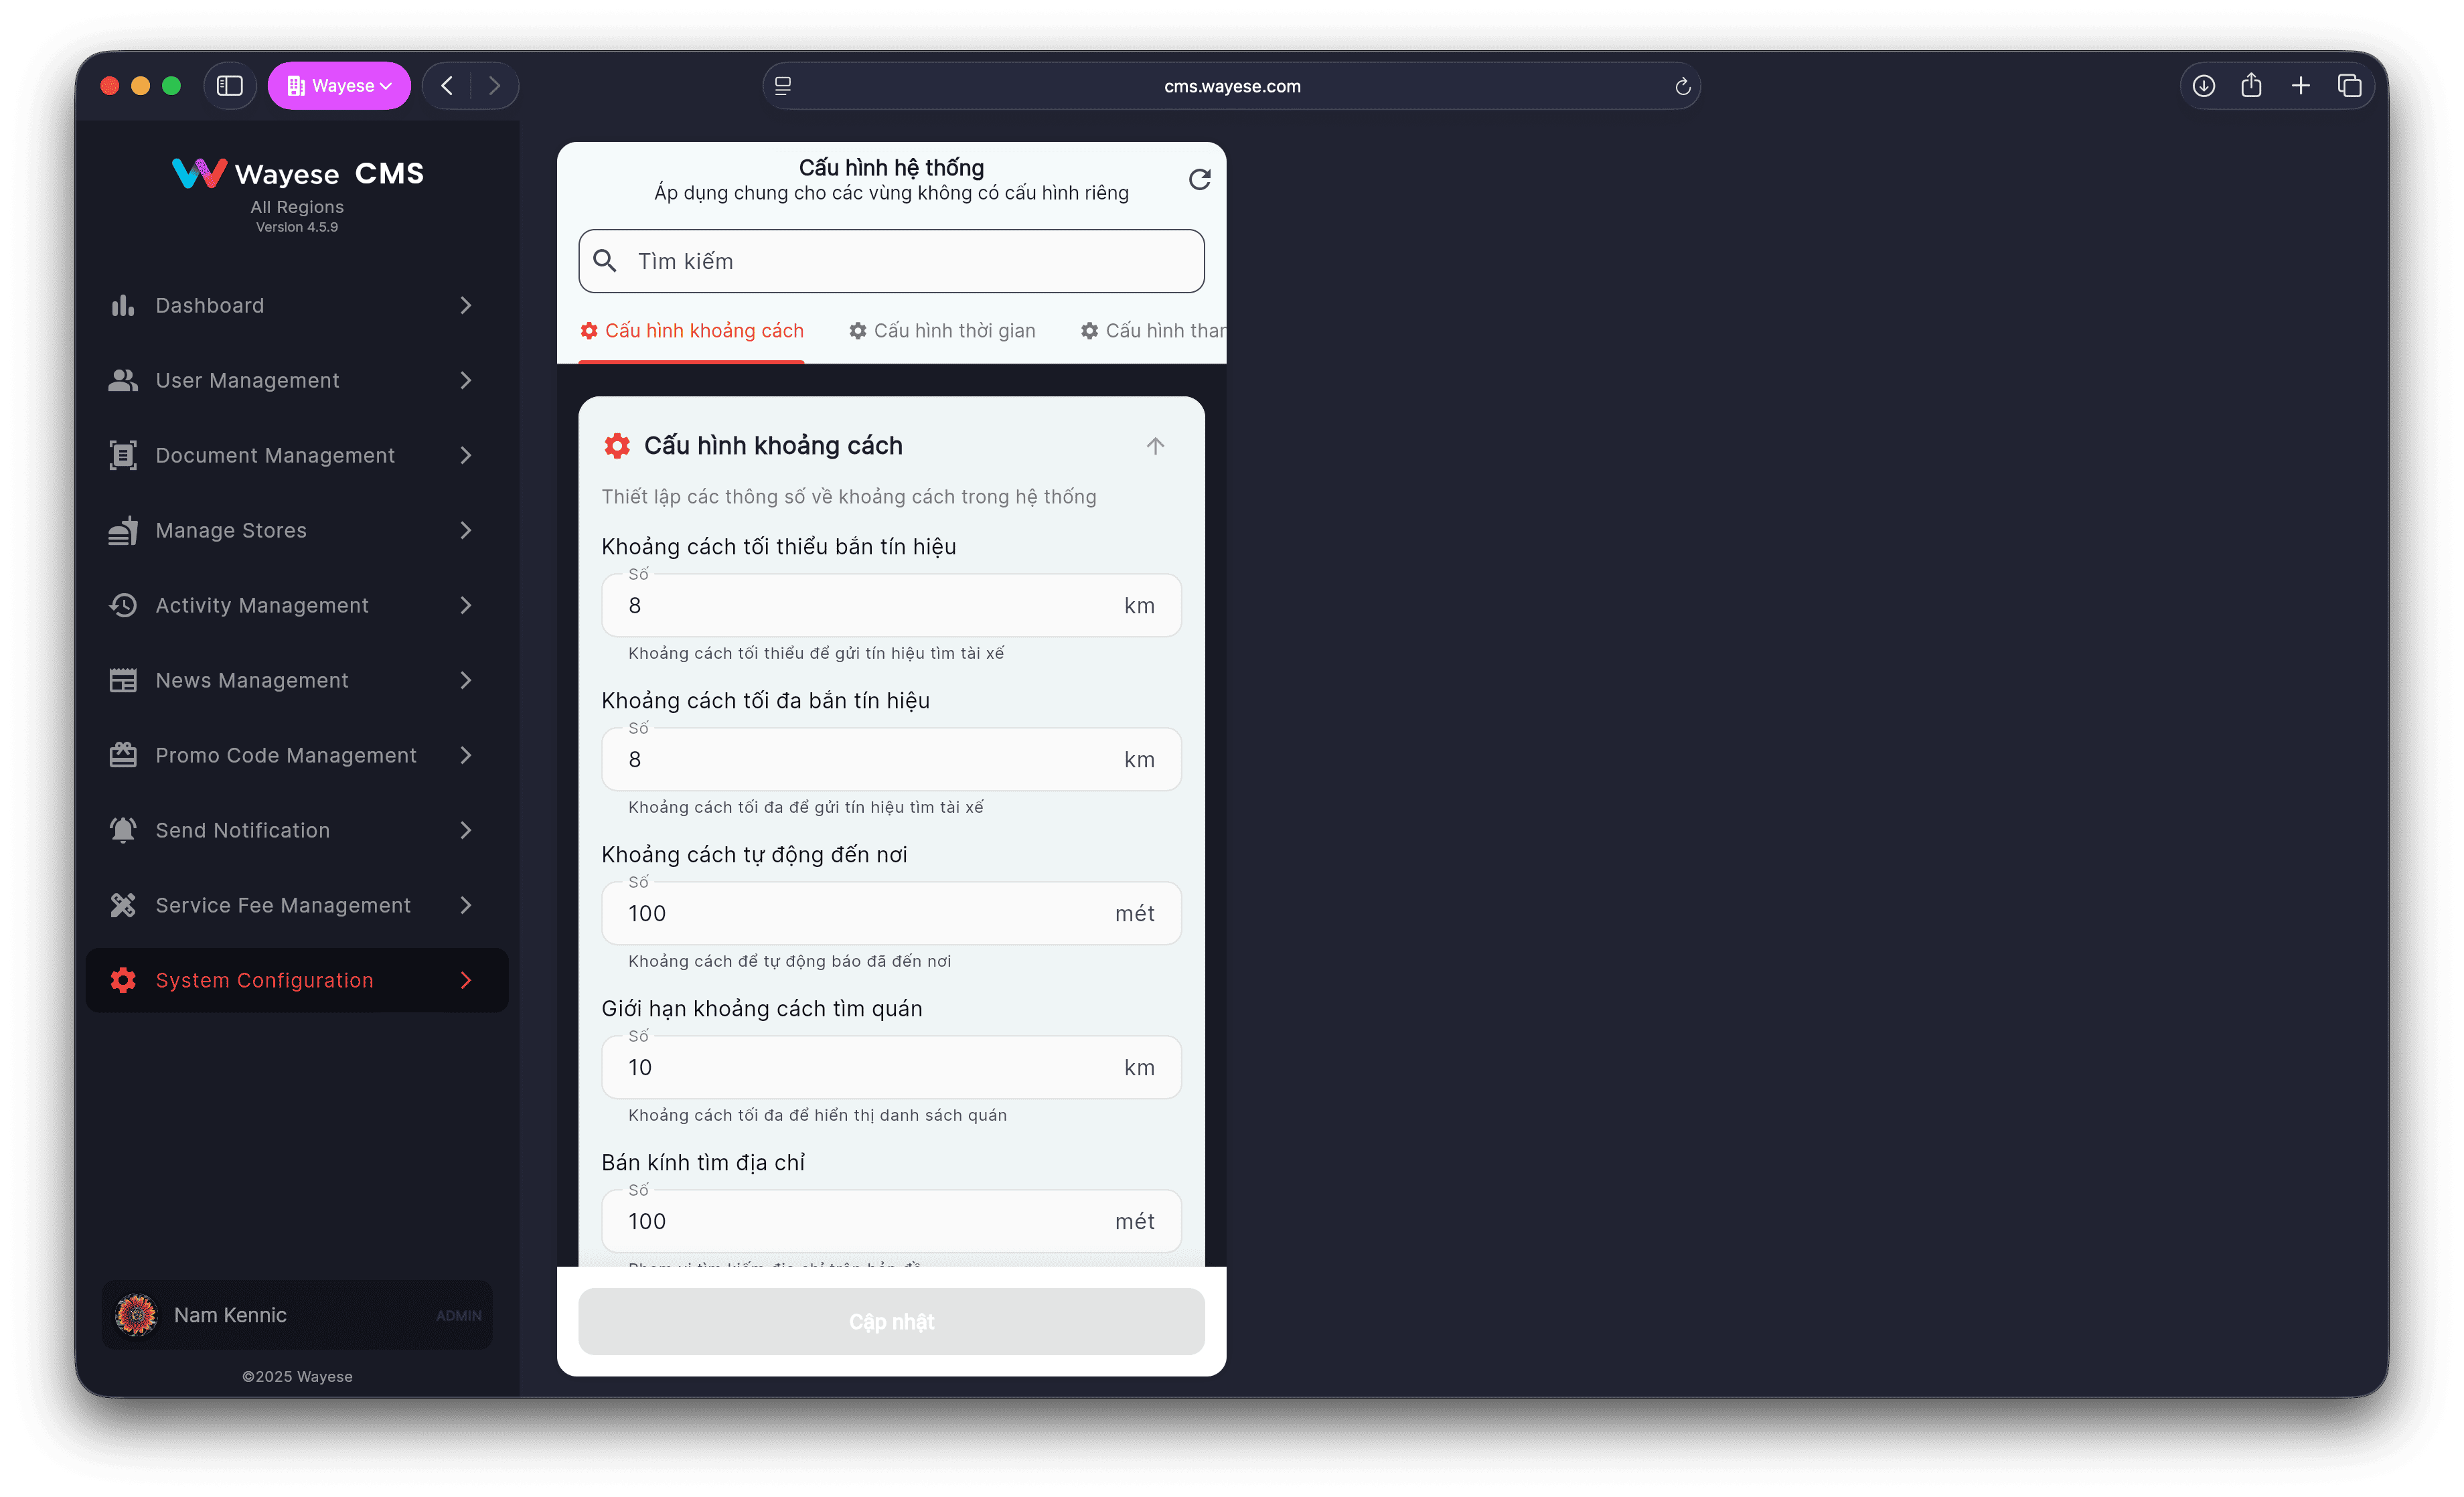This screenshot has width=2464, height=1497.
Task: Click the Service Fee Management tools icon
Action: coord(123,905)
